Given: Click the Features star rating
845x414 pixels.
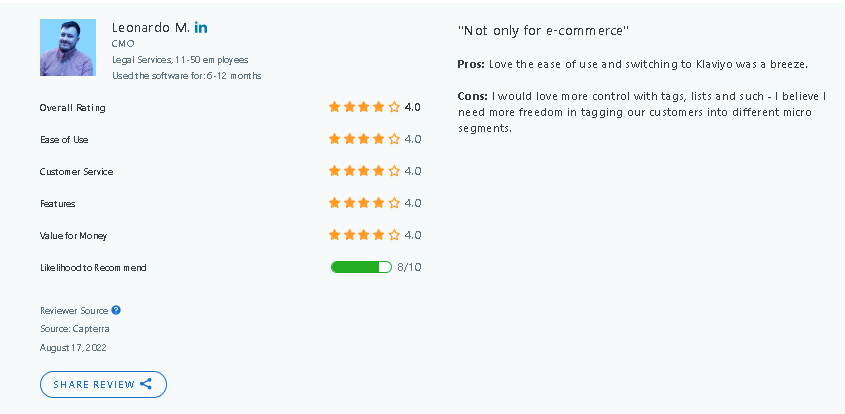Looking at the screenshot, I should (364, 203).
